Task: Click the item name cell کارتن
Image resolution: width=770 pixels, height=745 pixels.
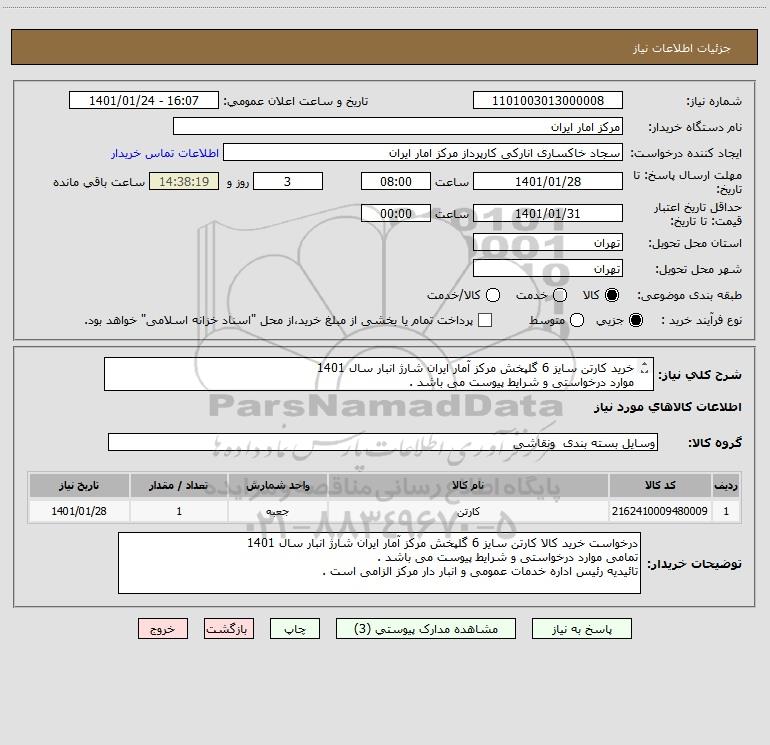Action: pyautogui.click(x=468, y=511)
